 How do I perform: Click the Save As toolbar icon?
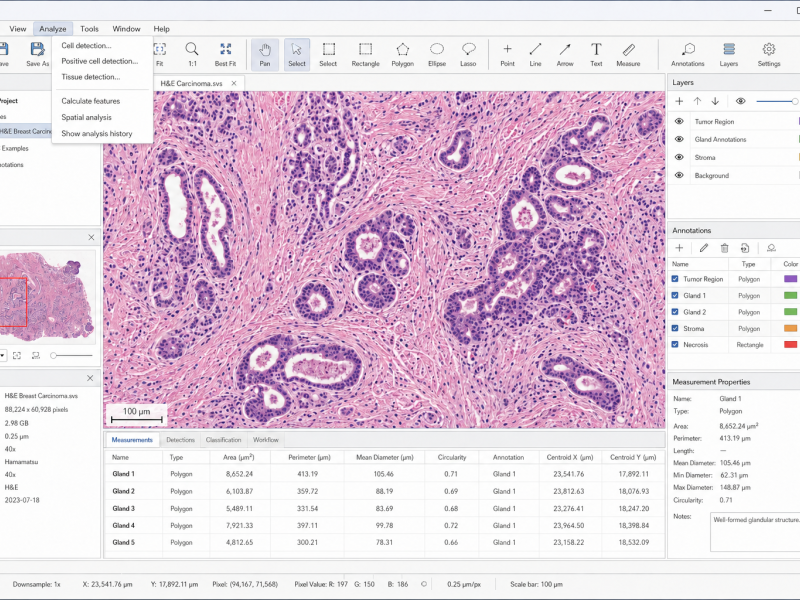[37, 54]
